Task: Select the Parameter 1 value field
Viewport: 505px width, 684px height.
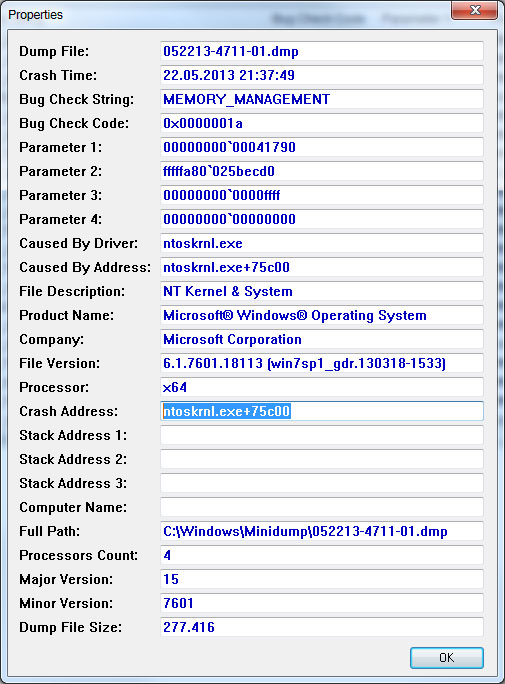Action: (322, 147)
